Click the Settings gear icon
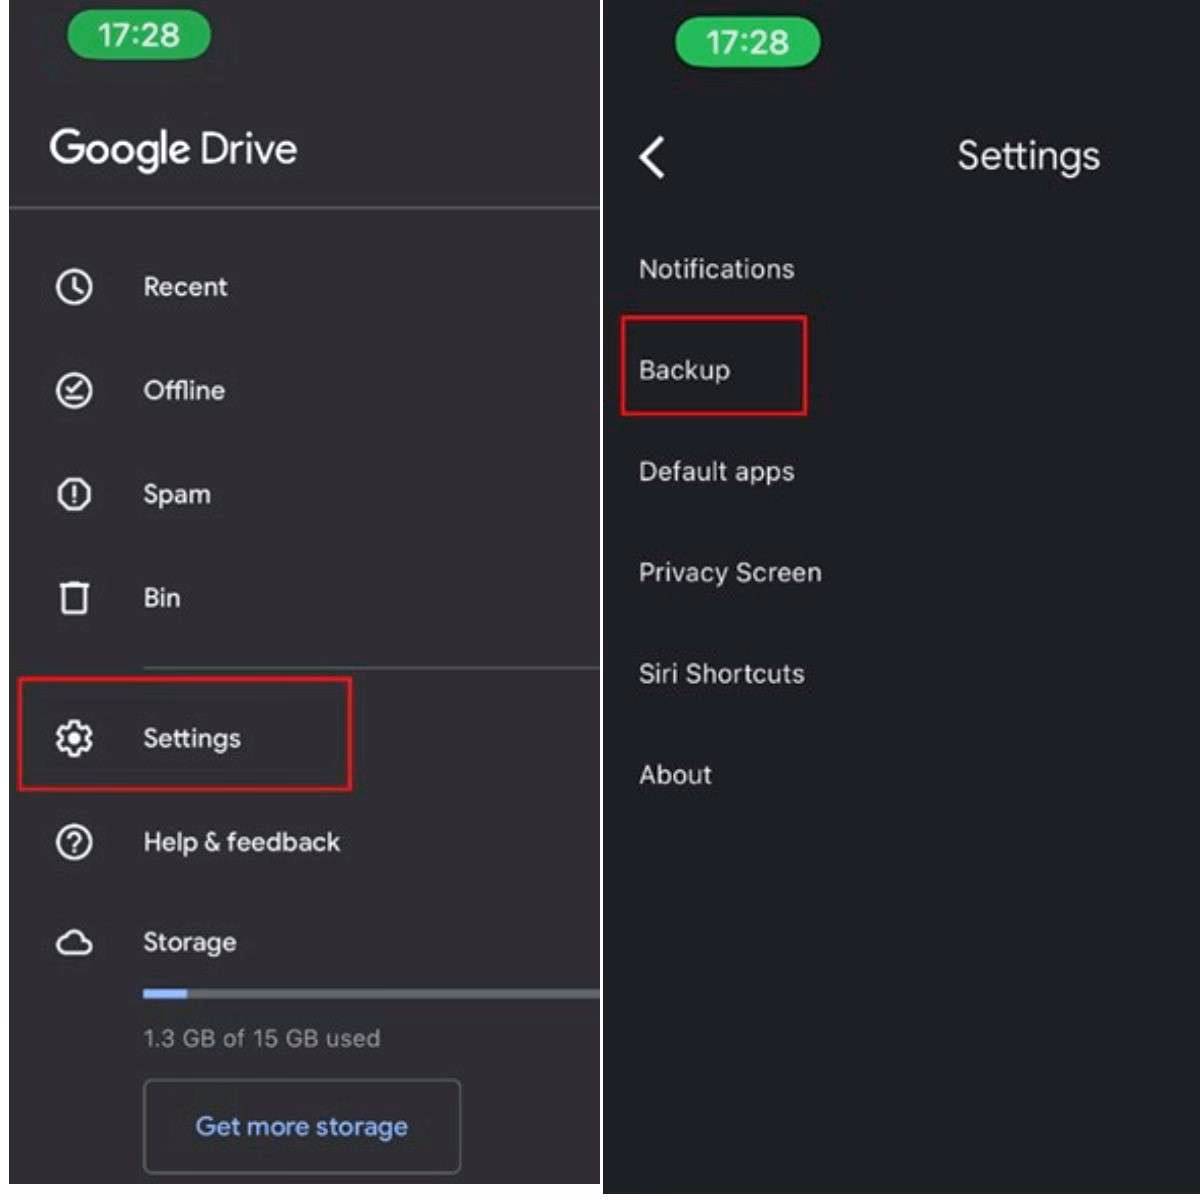 pos(73,739)
